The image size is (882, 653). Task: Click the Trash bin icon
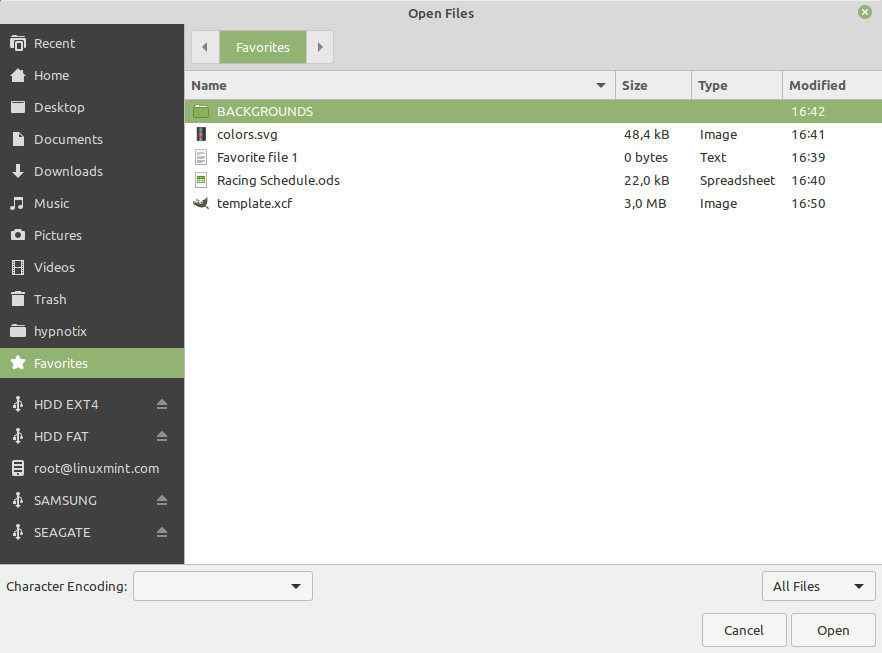pyautogui.click(x=18, y=299)
